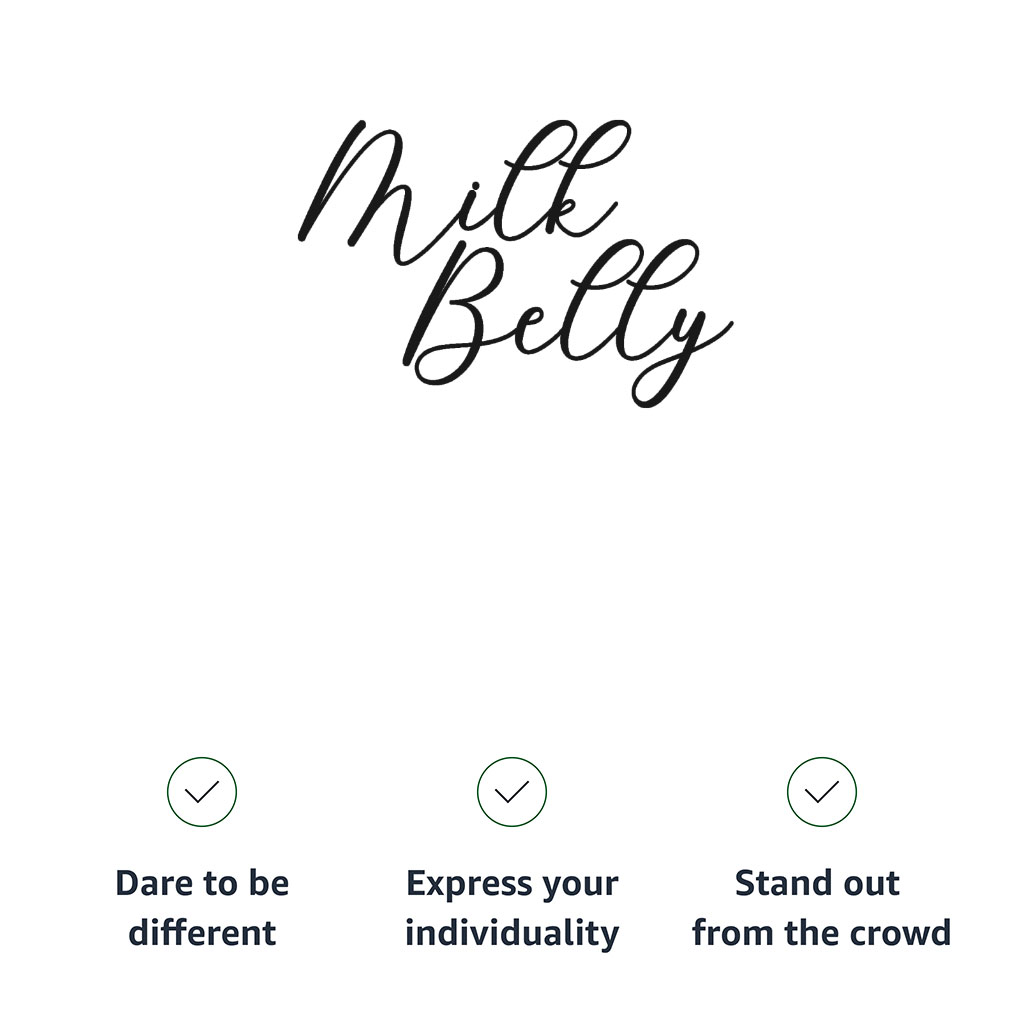Tap the checkmark icon above "Stand out from the crowd"

(822, 792)
